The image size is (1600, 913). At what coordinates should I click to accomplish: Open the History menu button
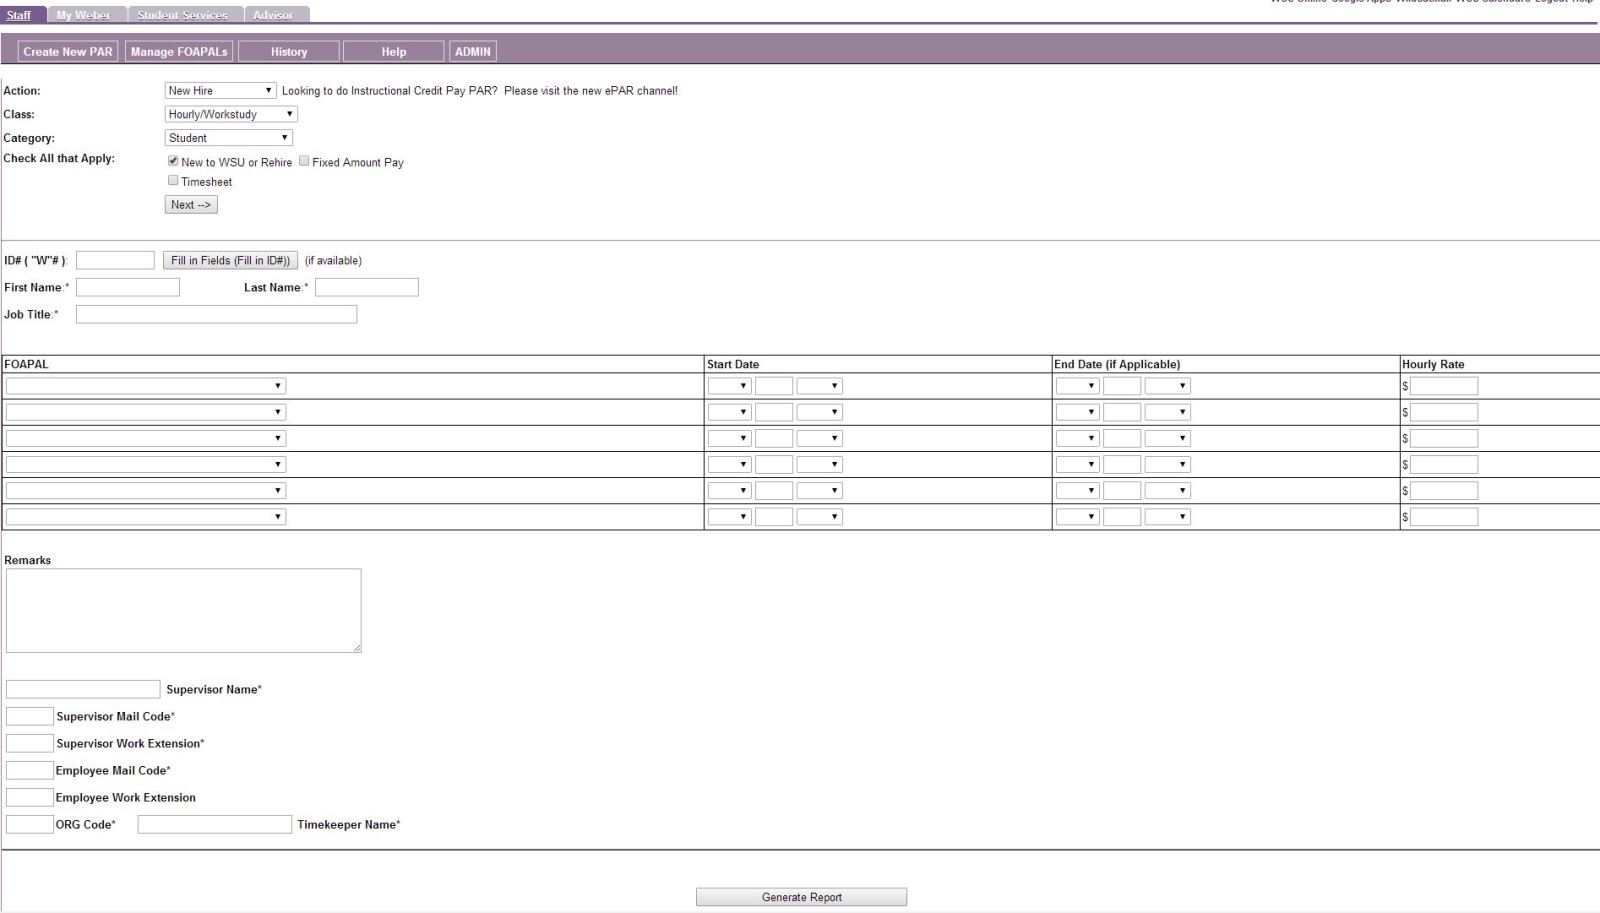289,52
